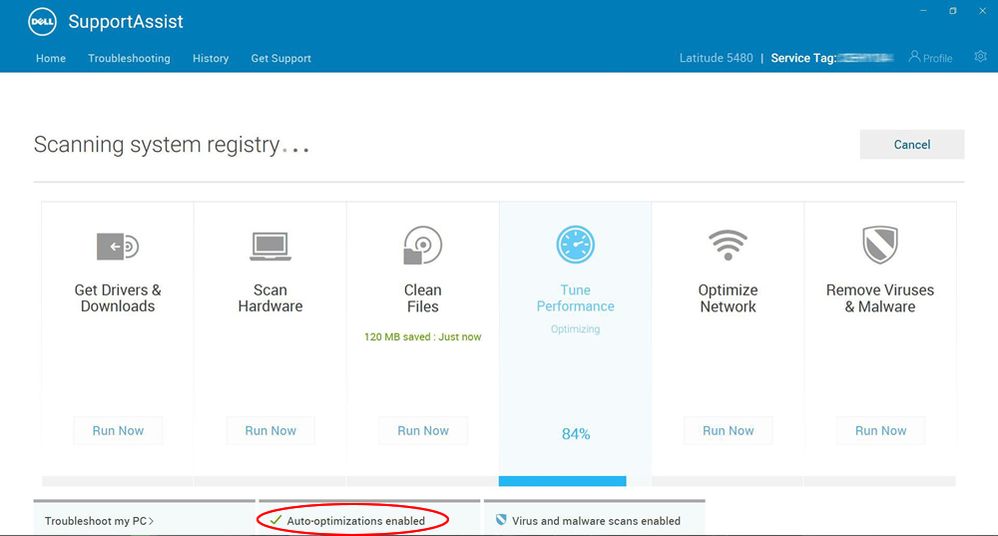The image size is (998, 536).
Task: Run Now for Clean Files
Action: 423,430
